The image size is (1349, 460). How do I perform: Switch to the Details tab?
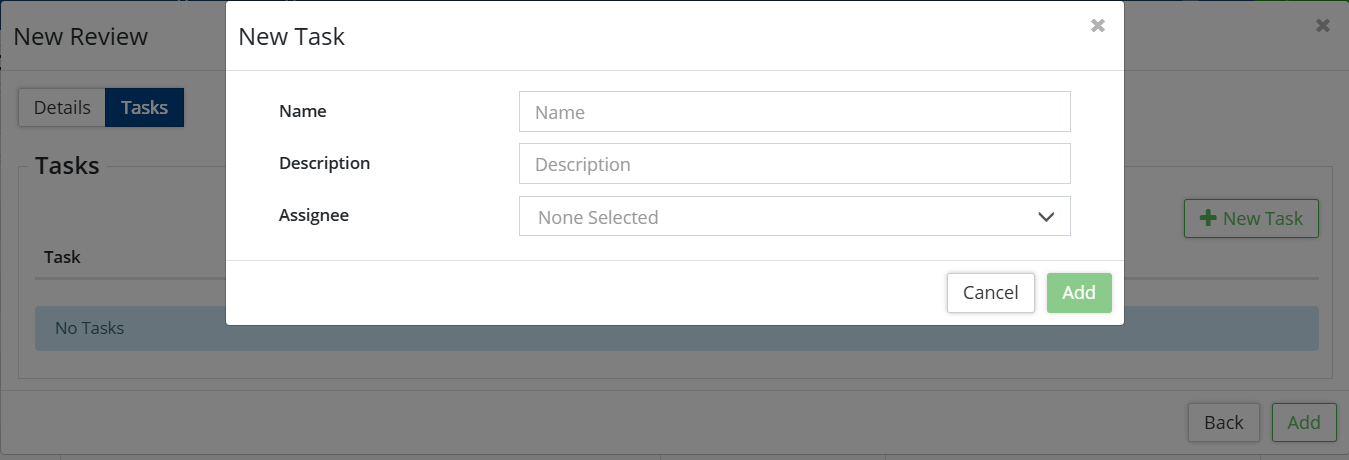point(62,108)
